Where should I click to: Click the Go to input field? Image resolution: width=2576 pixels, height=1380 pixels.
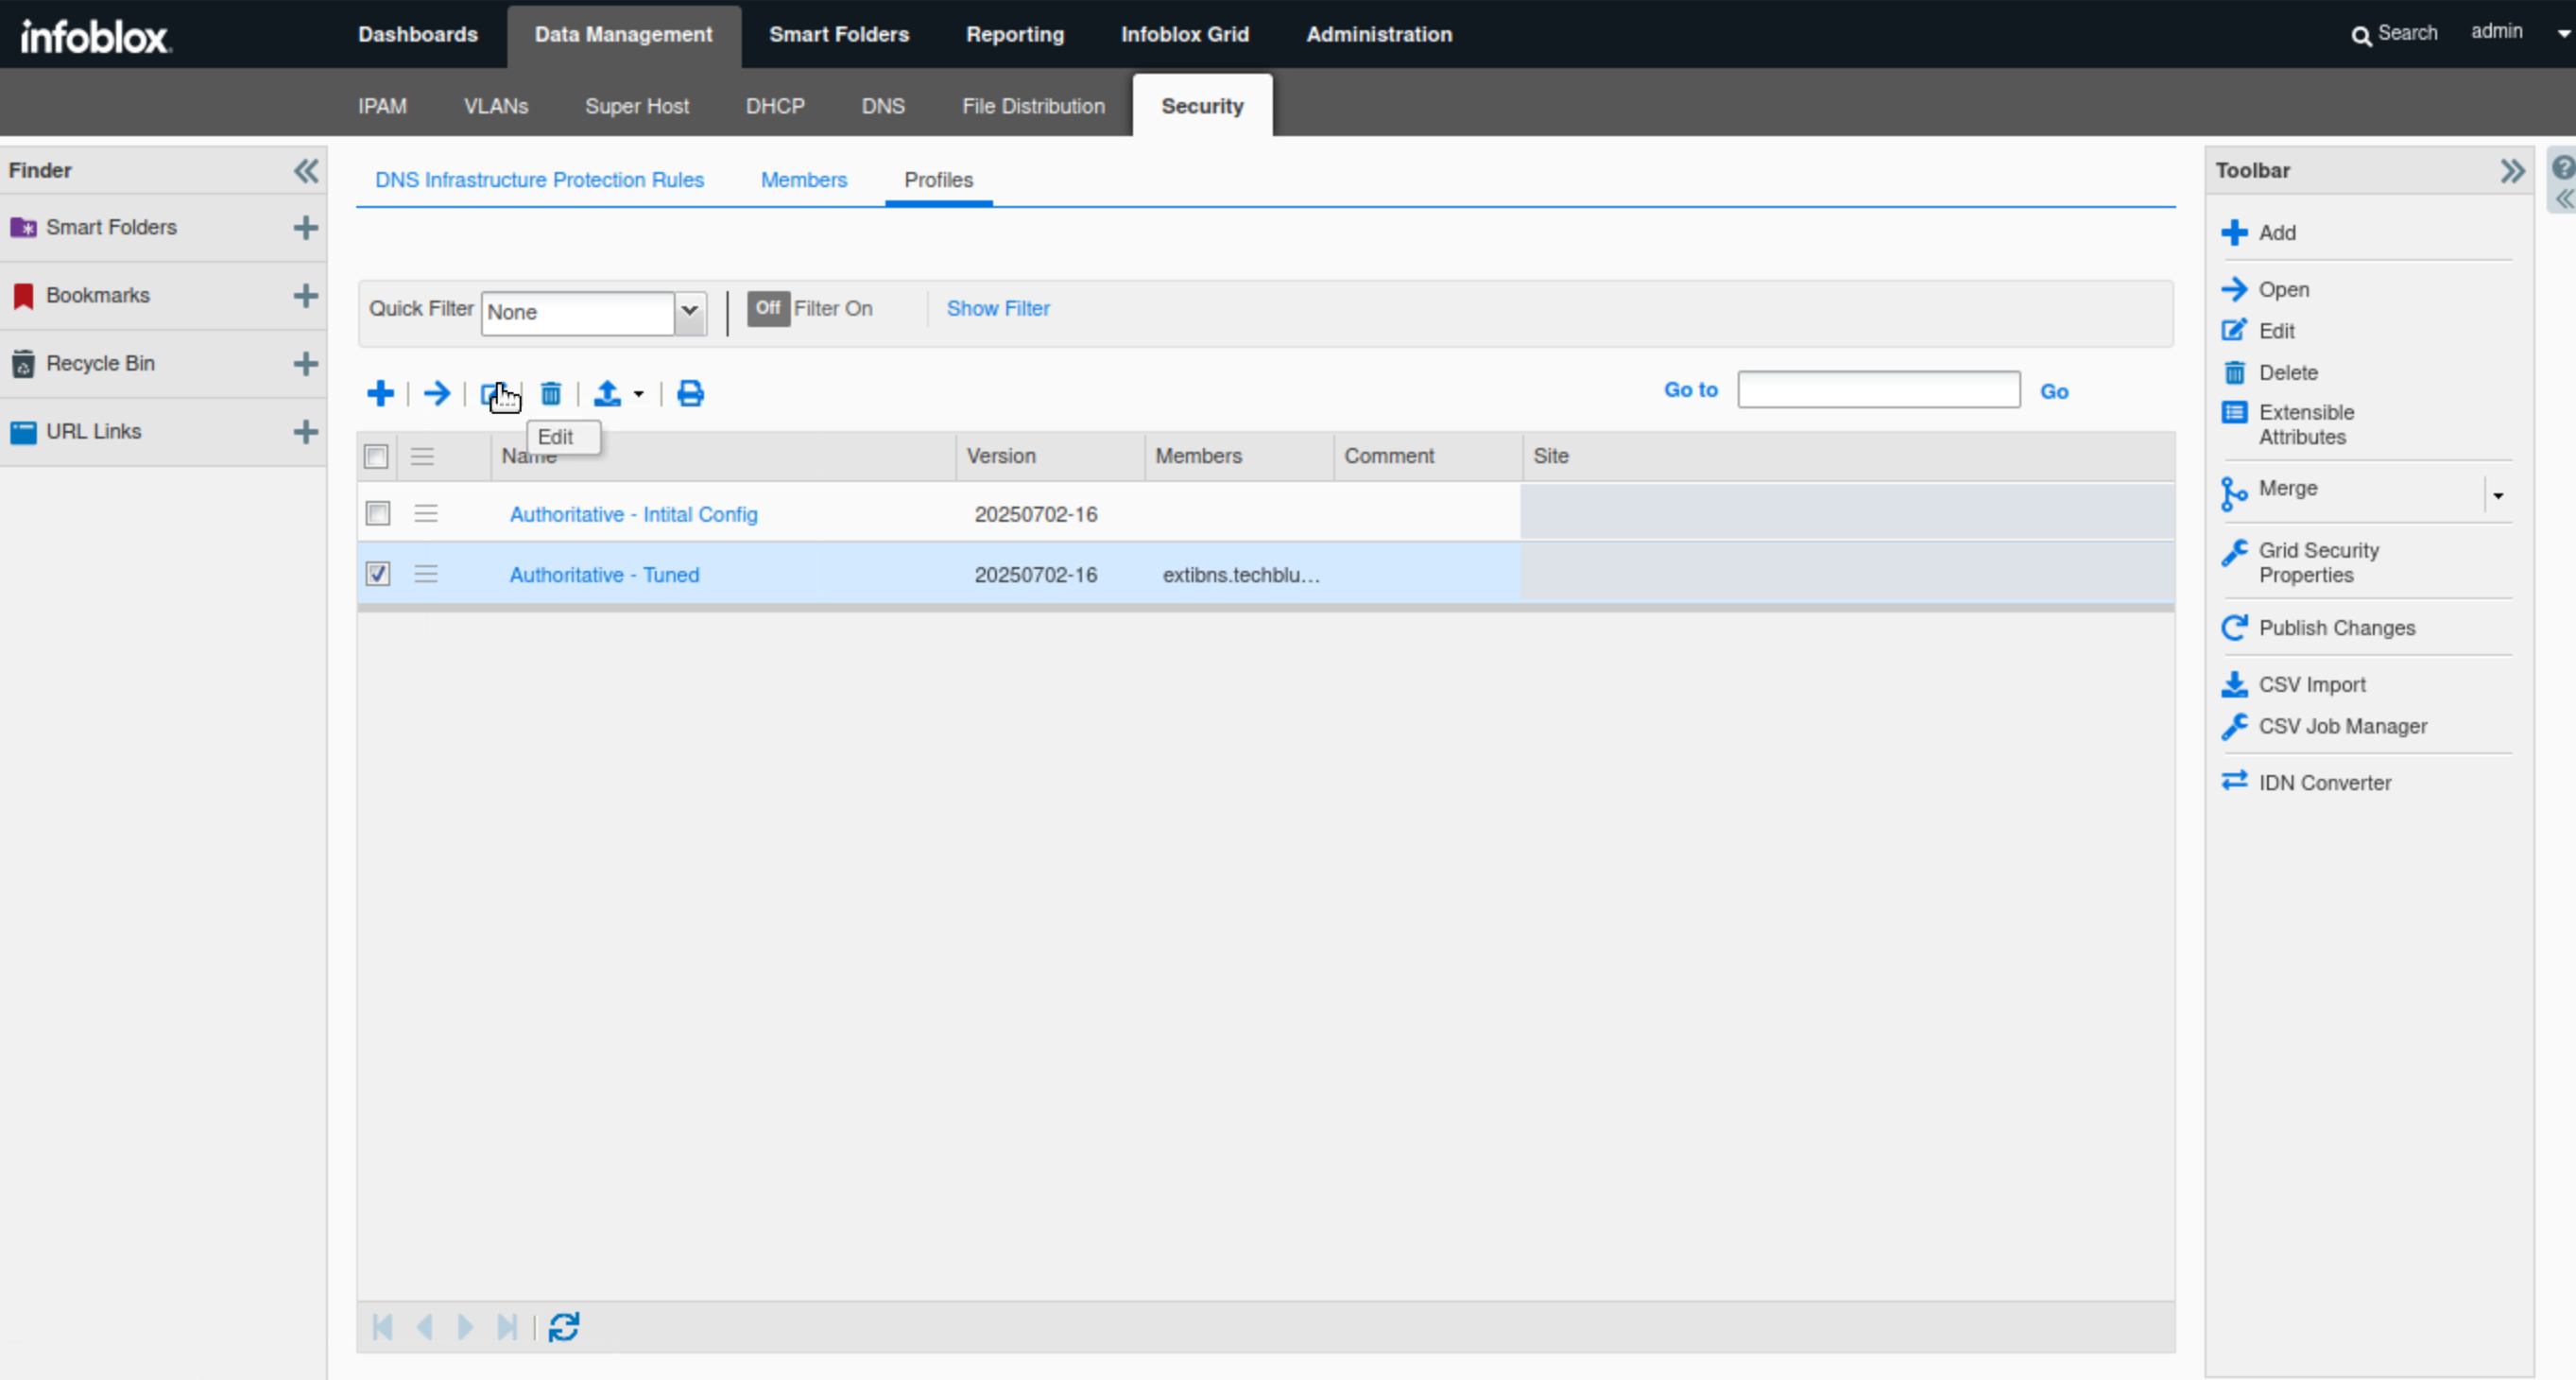coord(1878,390)
